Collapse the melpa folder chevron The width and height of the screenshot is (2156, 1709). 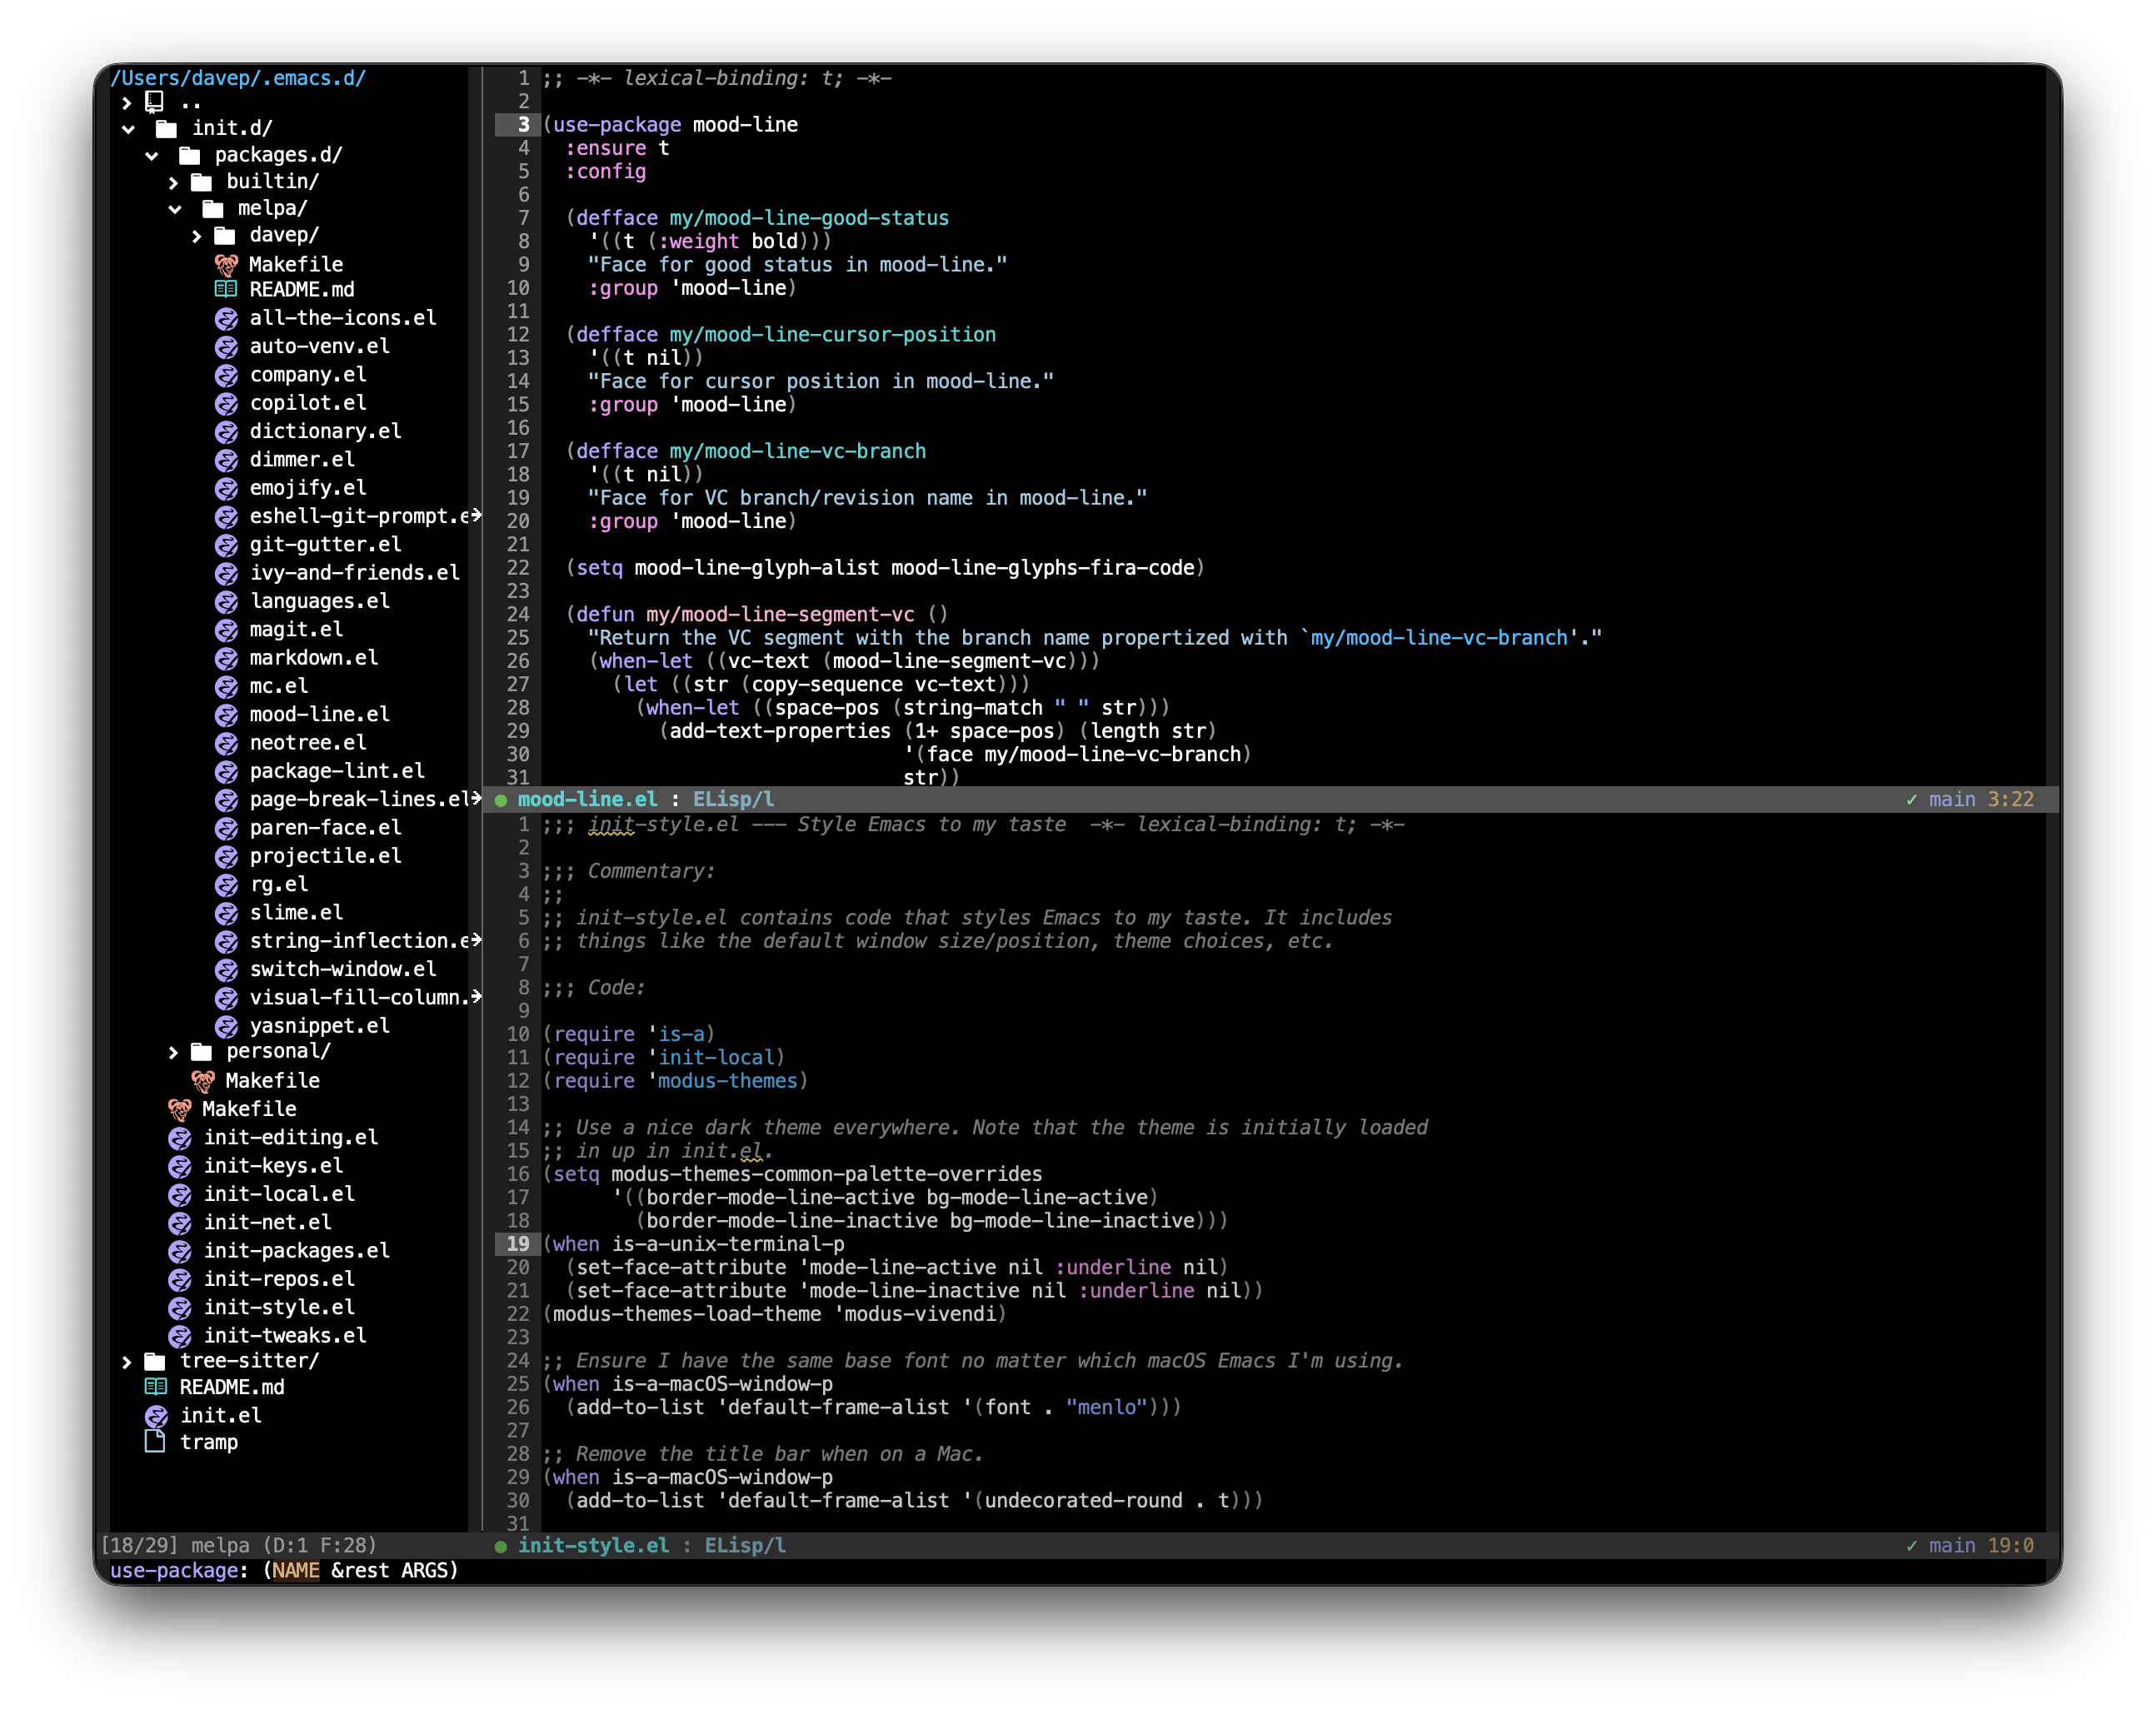(x=175, y=209)
